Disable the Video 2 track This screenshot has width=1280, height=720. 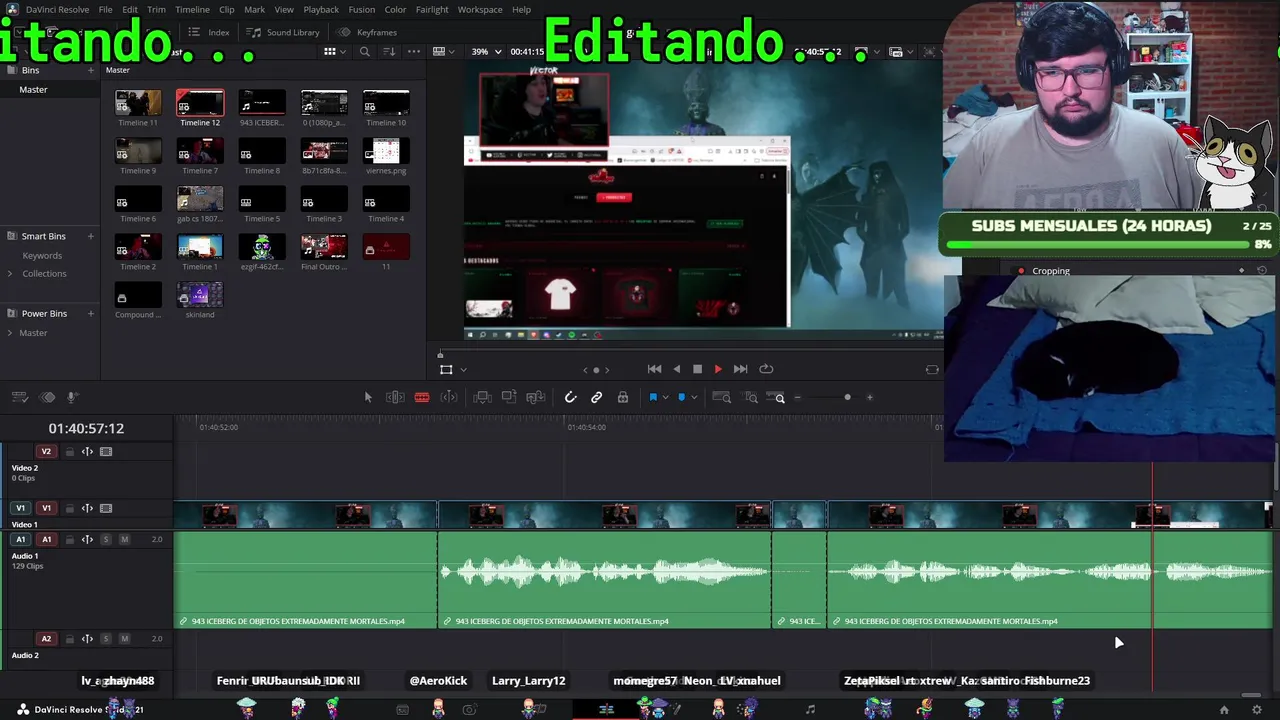(106, 452)
